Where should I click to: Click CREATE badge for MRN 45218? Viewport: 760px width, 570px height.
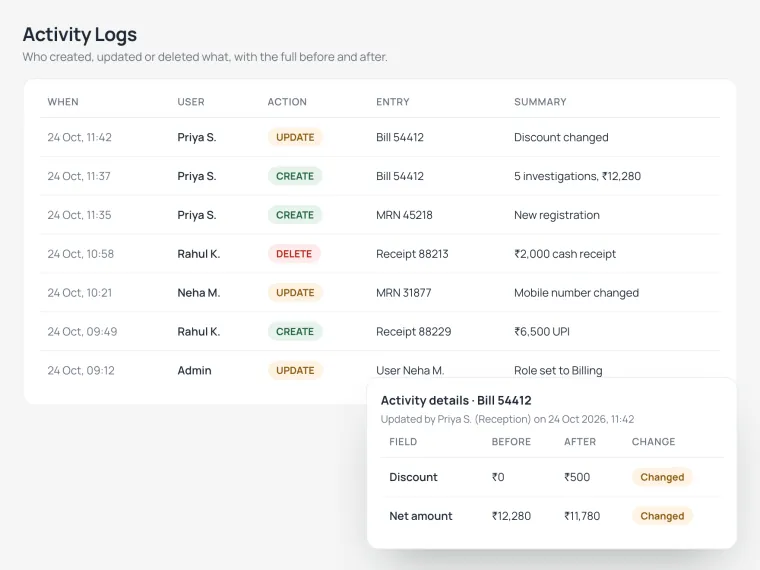pyautogui.click(x=295, y=215)
